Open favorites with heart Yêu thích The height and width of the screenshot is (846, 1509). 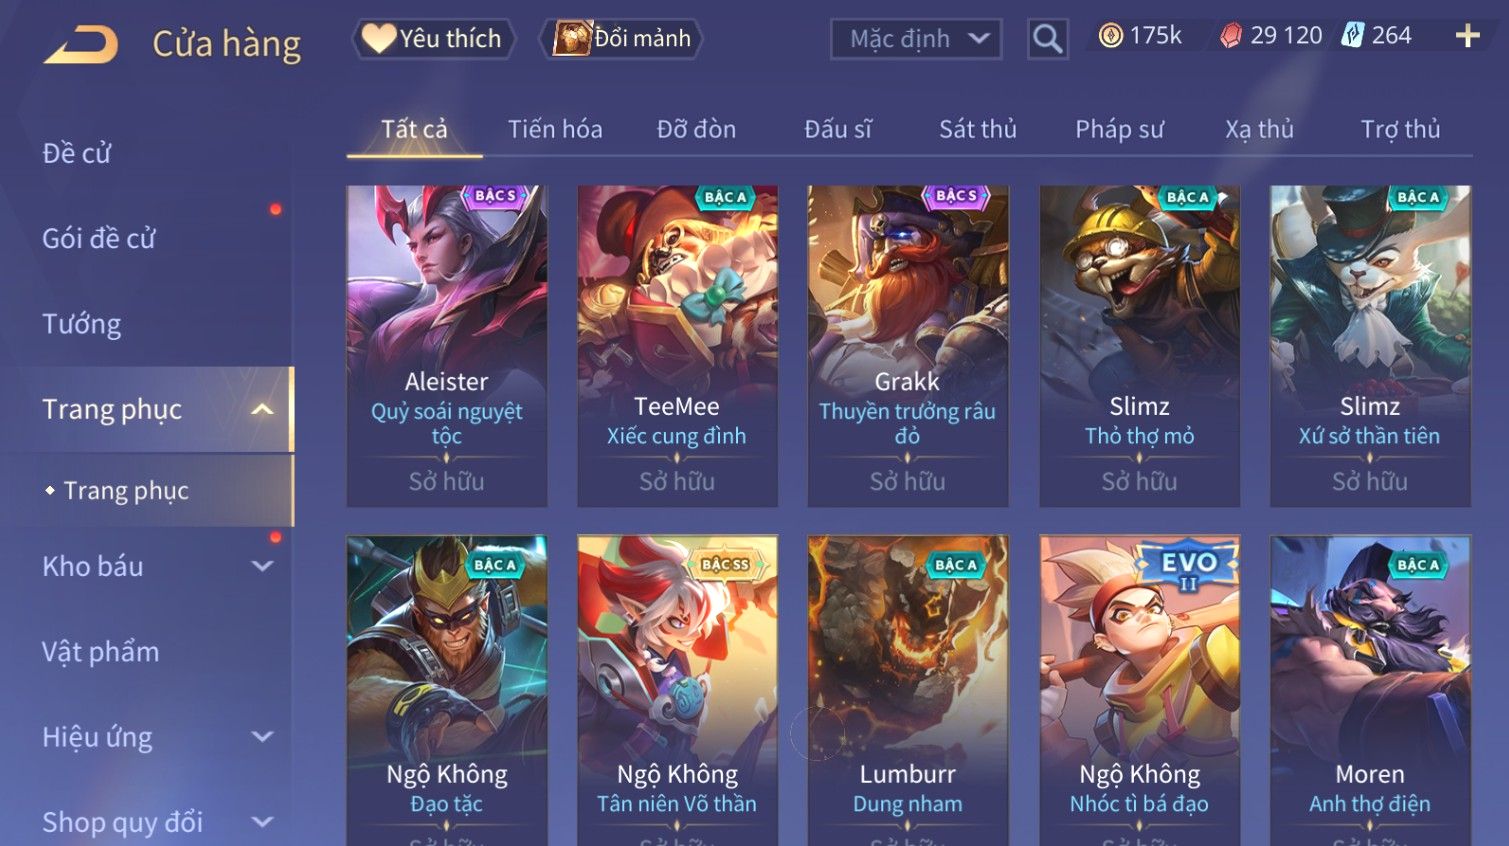pos(433,38)
